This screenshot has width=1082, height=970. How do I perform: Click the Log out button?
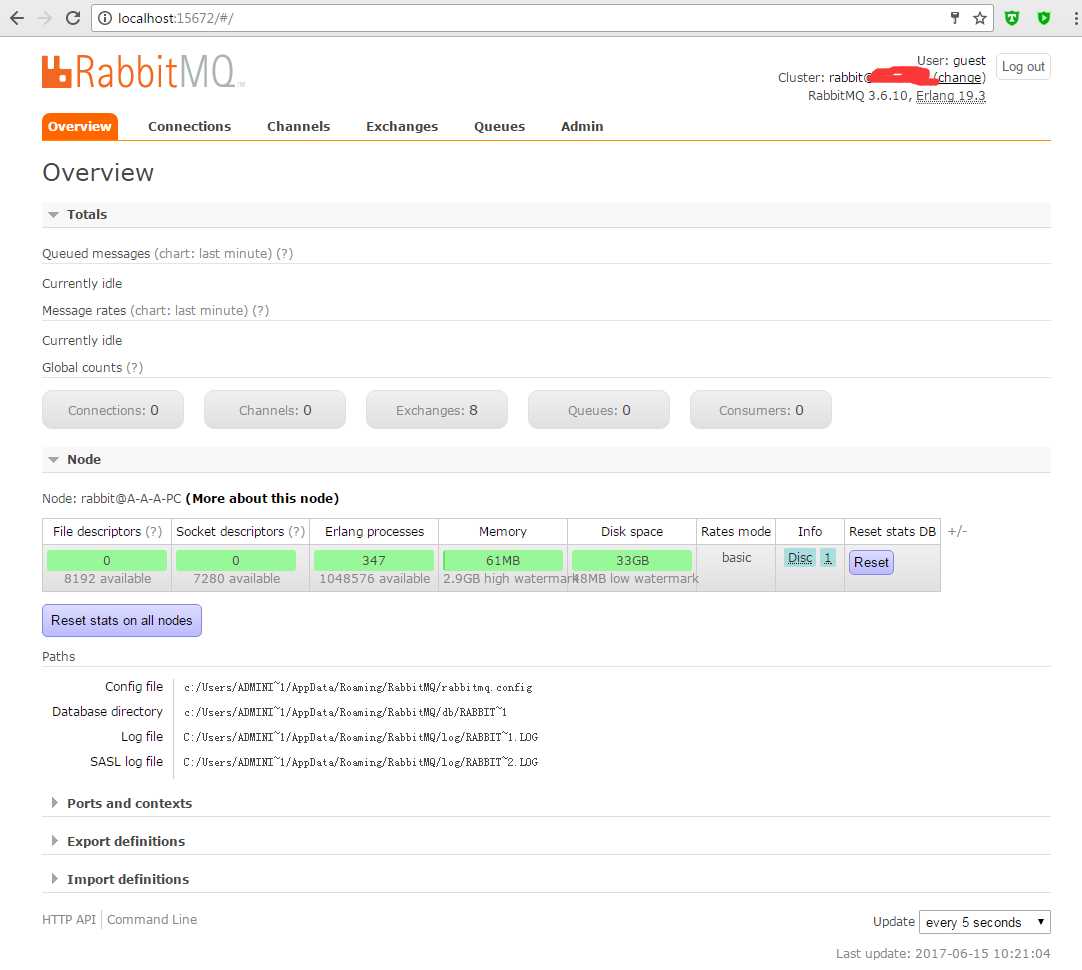(1023, 66)
